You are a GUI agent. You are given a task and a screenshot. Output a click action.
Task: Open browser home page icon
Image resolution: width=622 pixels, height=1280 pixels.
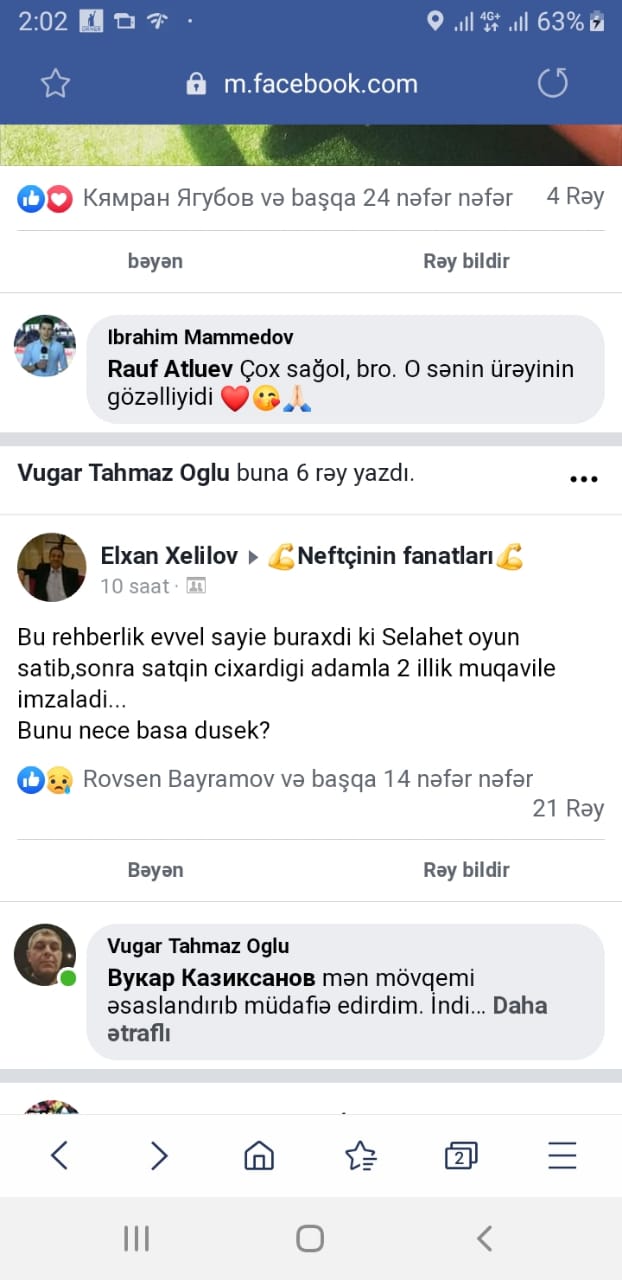click(259, 1156)
